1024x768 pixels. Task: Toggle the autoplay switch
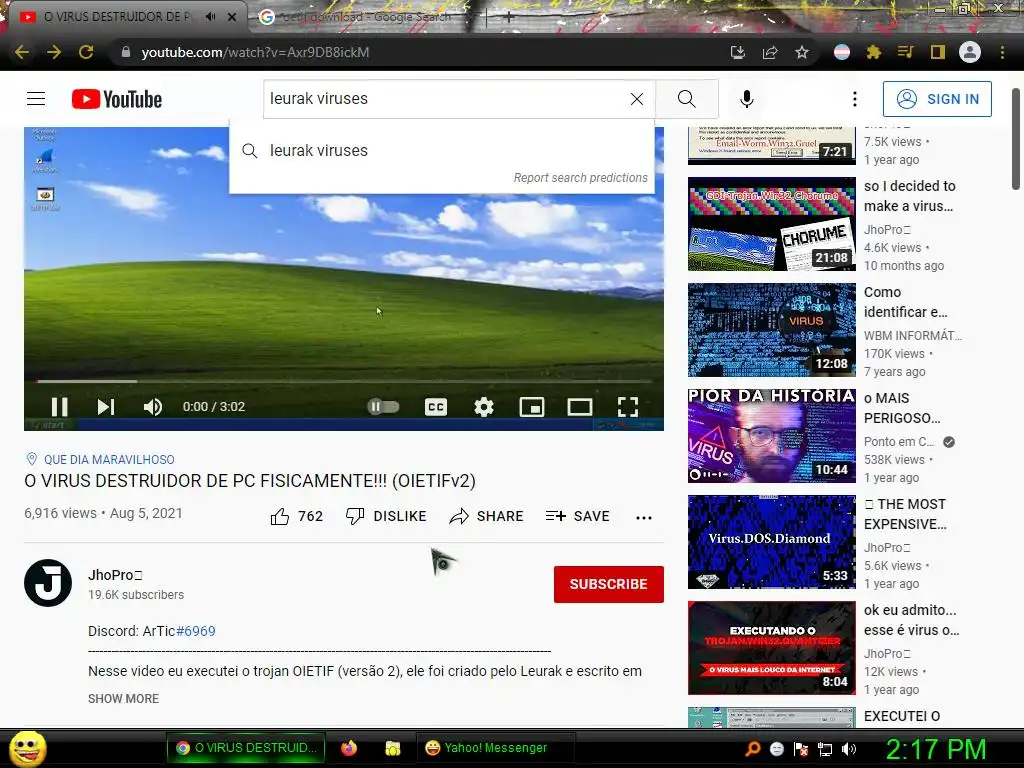383,407
